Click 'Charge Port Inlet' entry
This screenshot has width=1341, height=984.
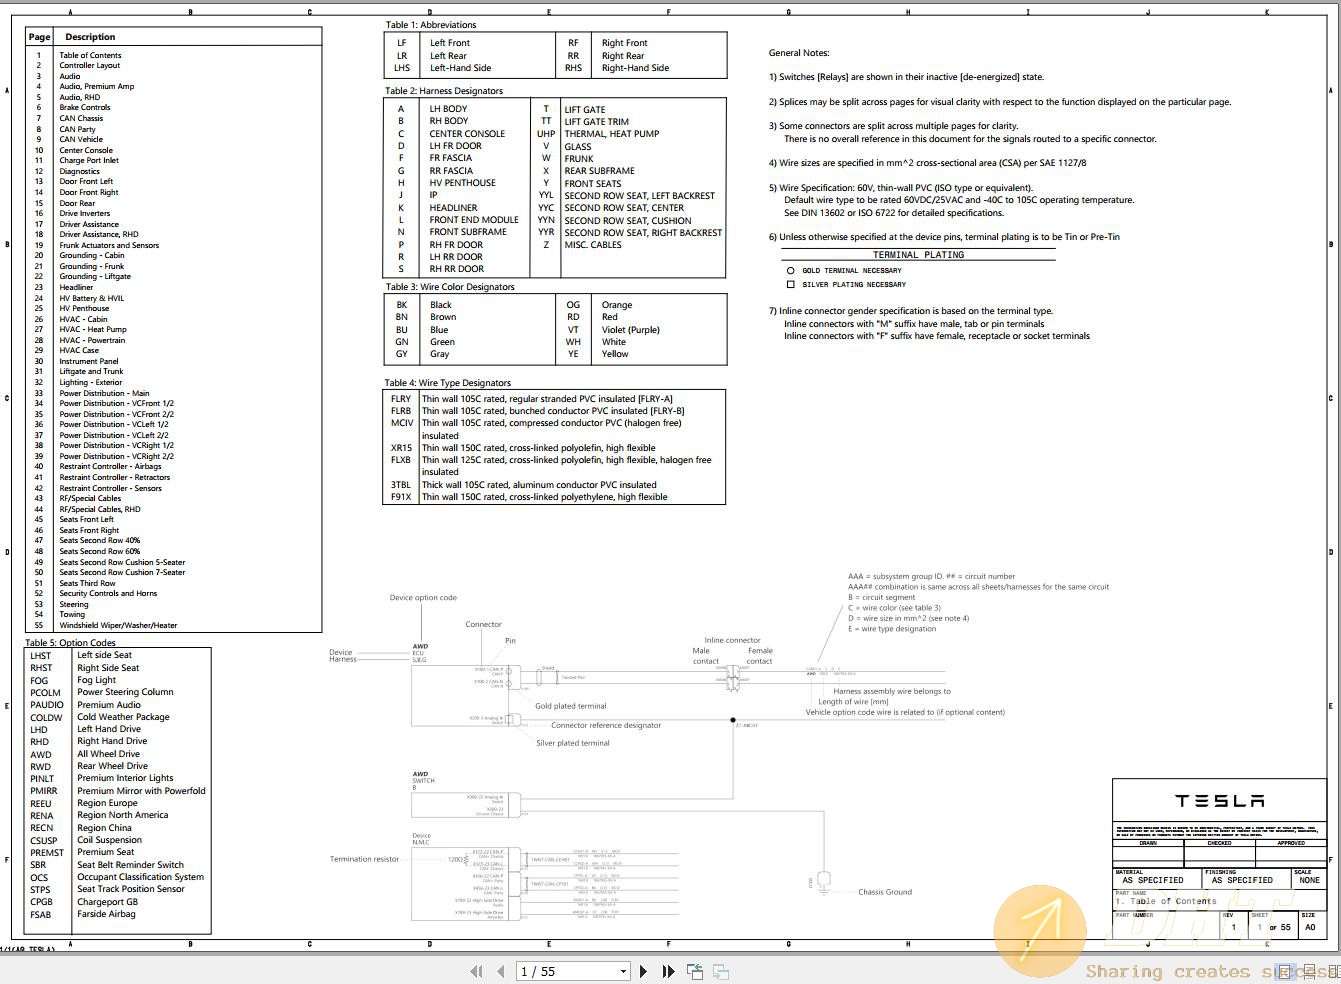point(89,161)
